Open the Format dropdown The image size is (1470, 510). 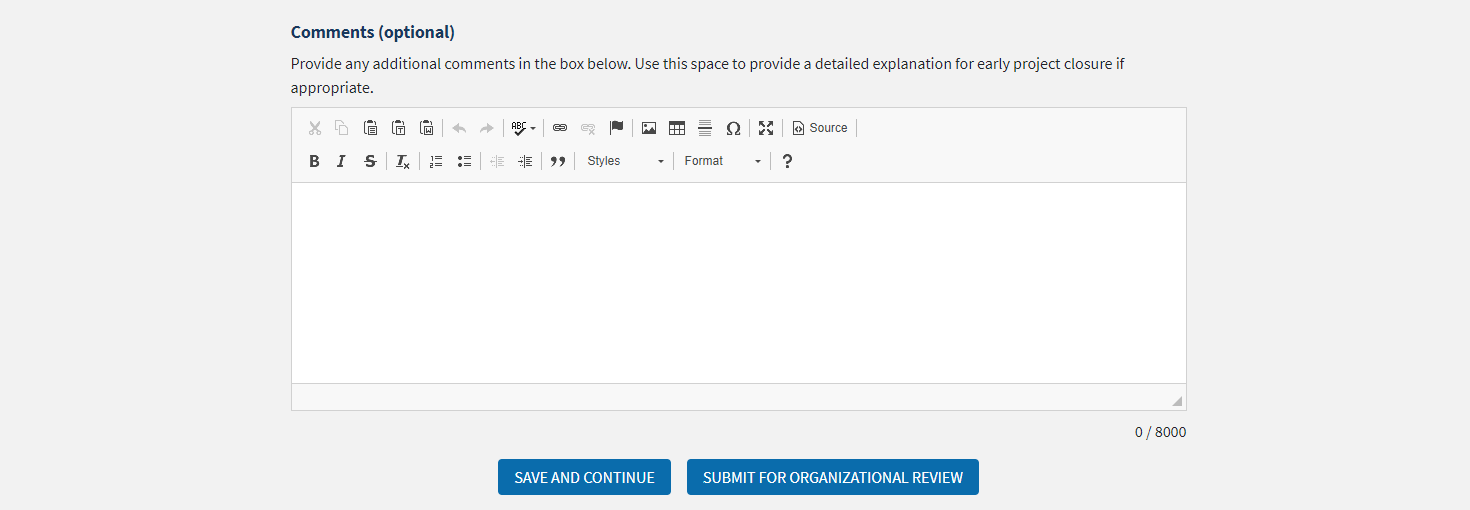tap(722, 161)
